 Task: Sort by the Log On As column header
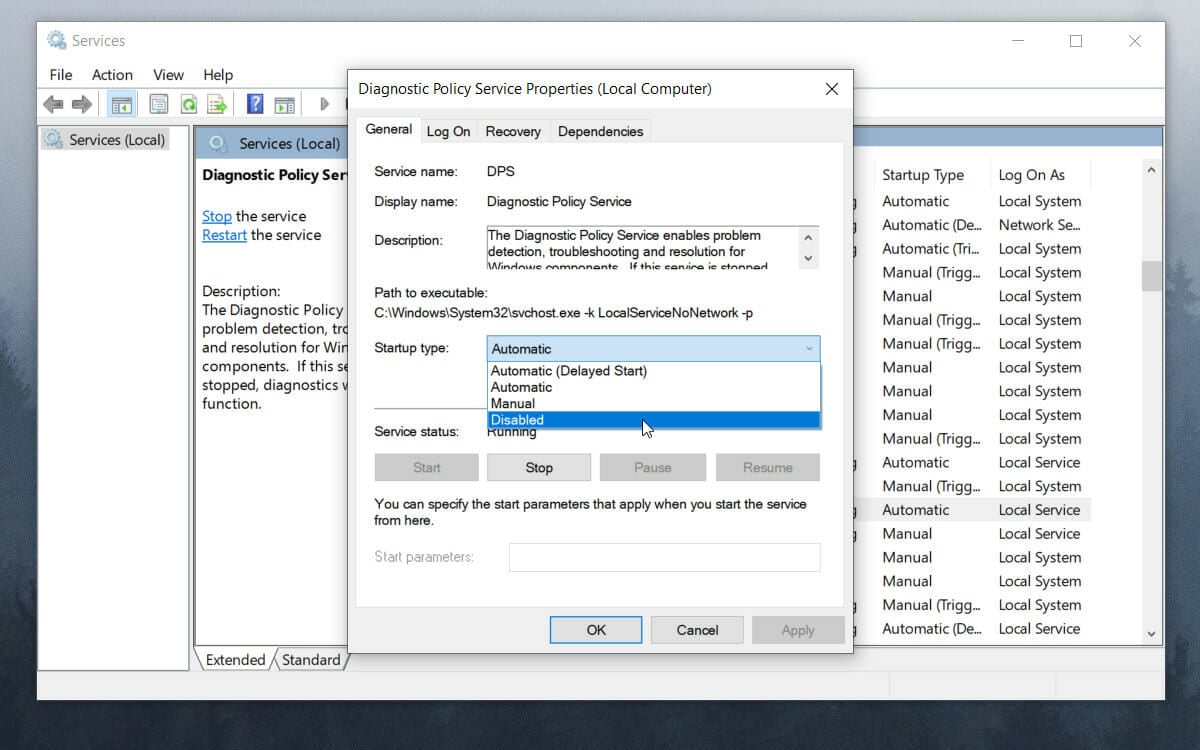pos(1032,175)
